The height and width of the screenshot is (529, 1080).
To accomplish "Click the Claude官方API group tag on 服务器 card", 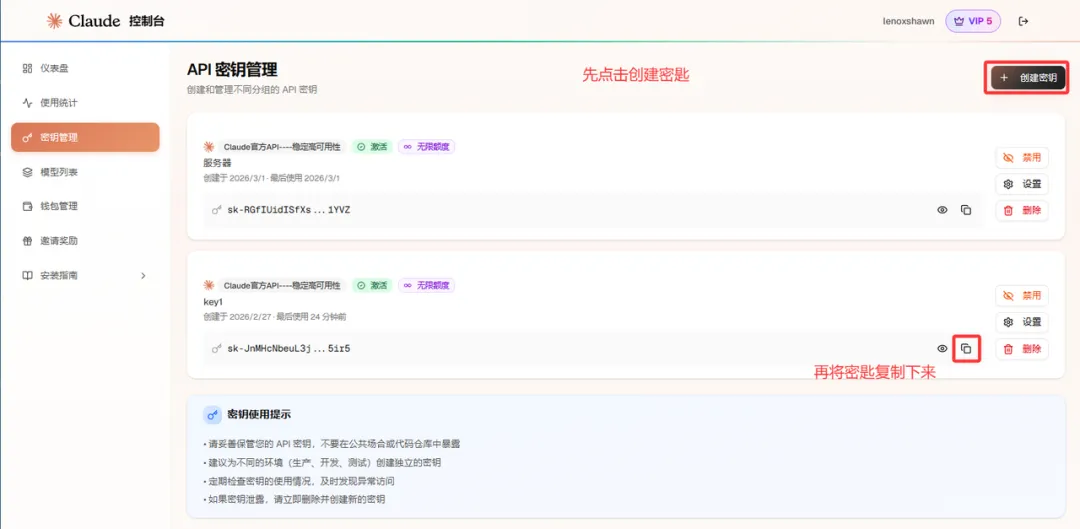I will point(282,147).
